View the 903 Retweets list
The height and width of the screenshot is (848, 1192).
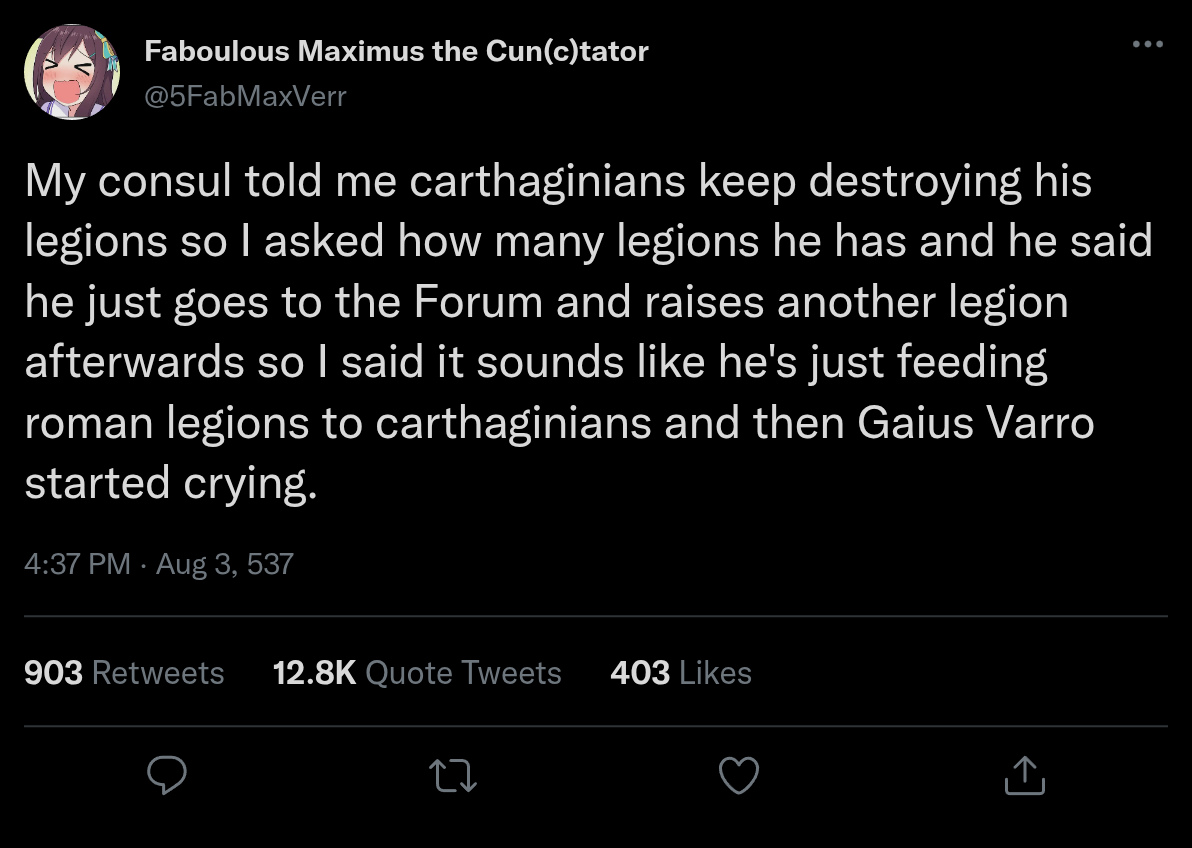click(x=124, y=672)
